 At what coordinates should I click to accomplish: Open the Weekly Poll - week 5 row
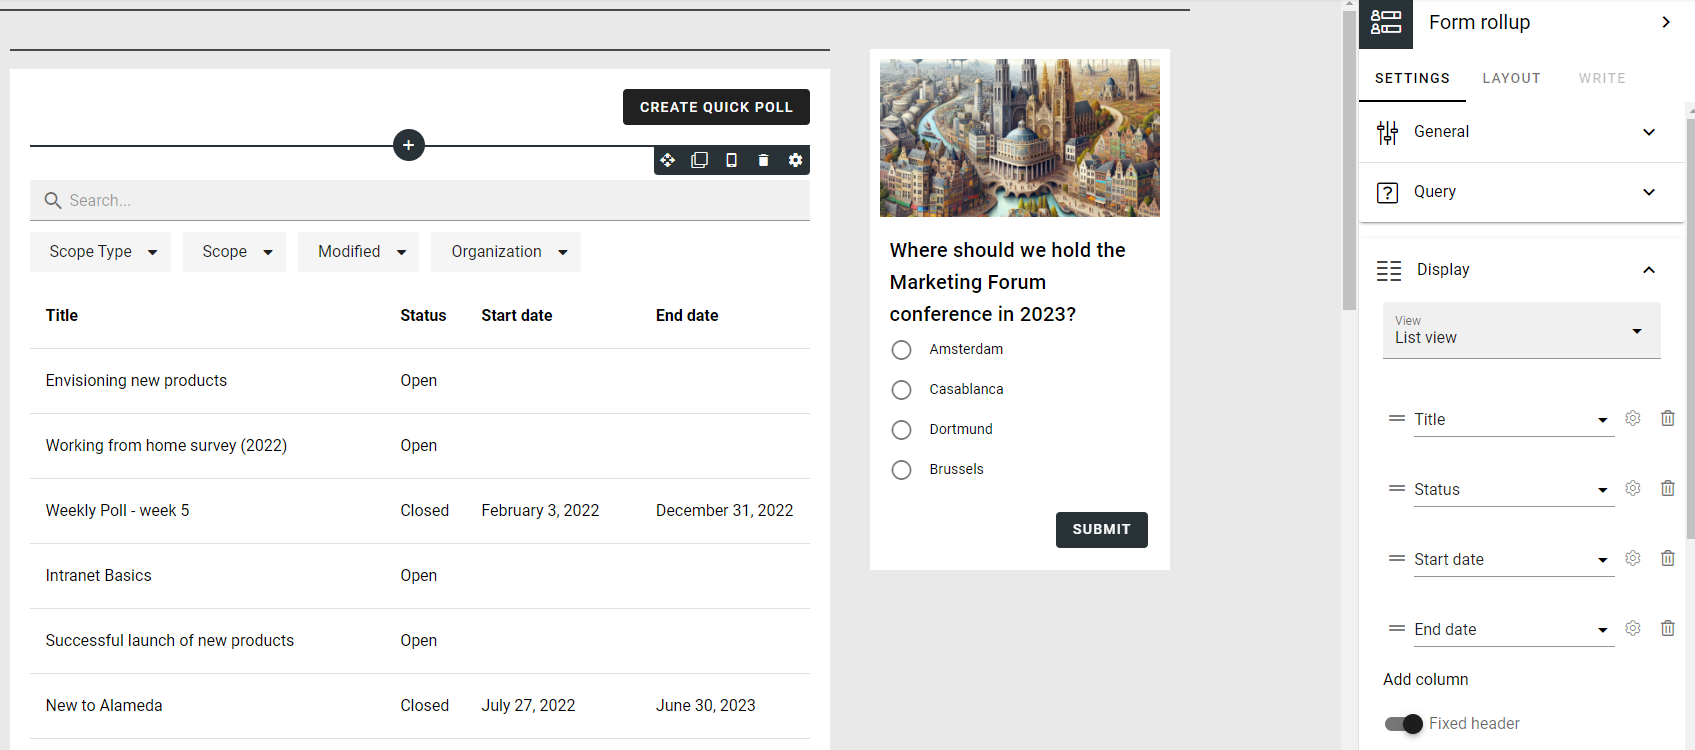420,511
